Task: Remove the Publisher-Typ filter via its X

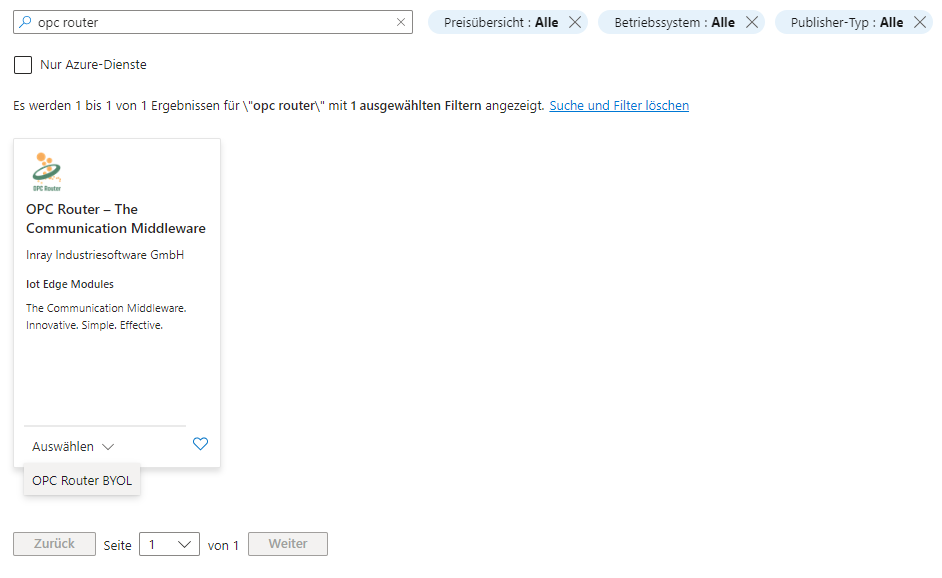Action: coord(920,22)
